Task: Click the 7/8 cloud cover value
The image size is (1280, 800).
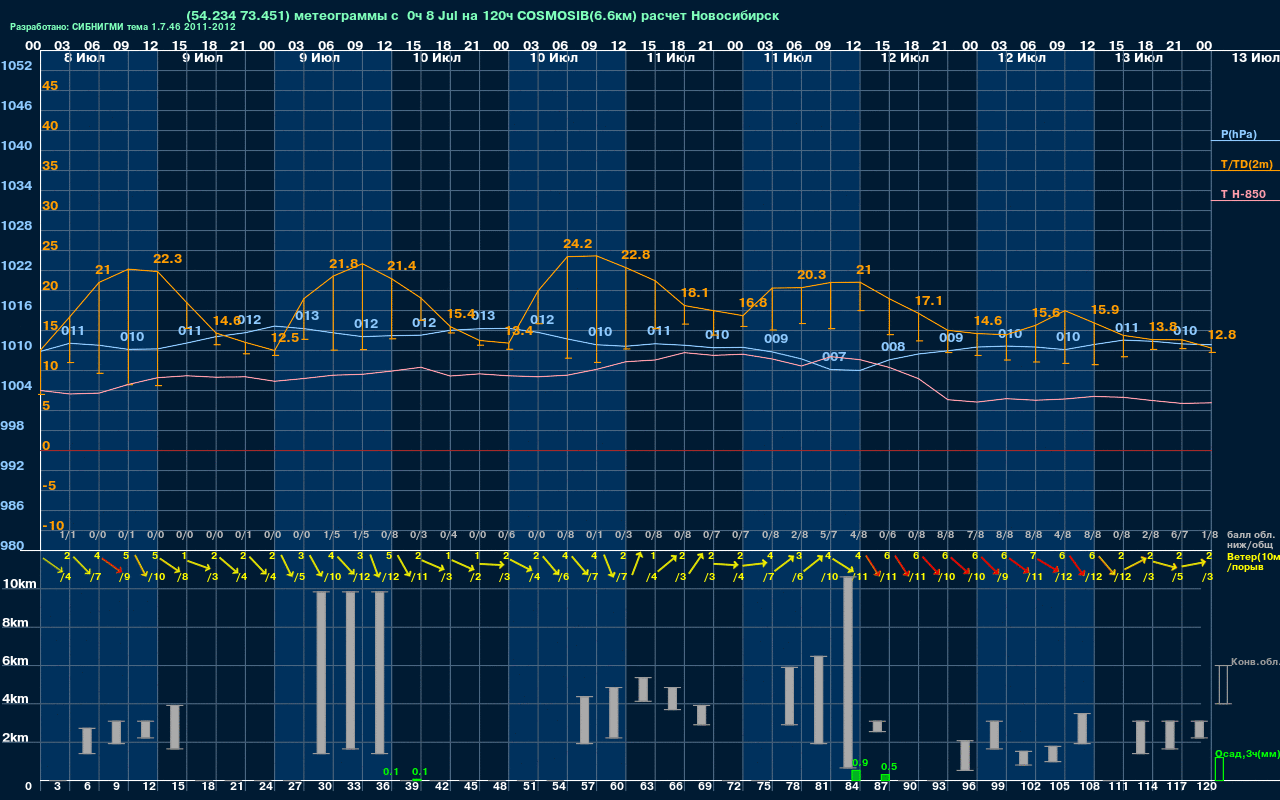Action: (x=975, y=535)
